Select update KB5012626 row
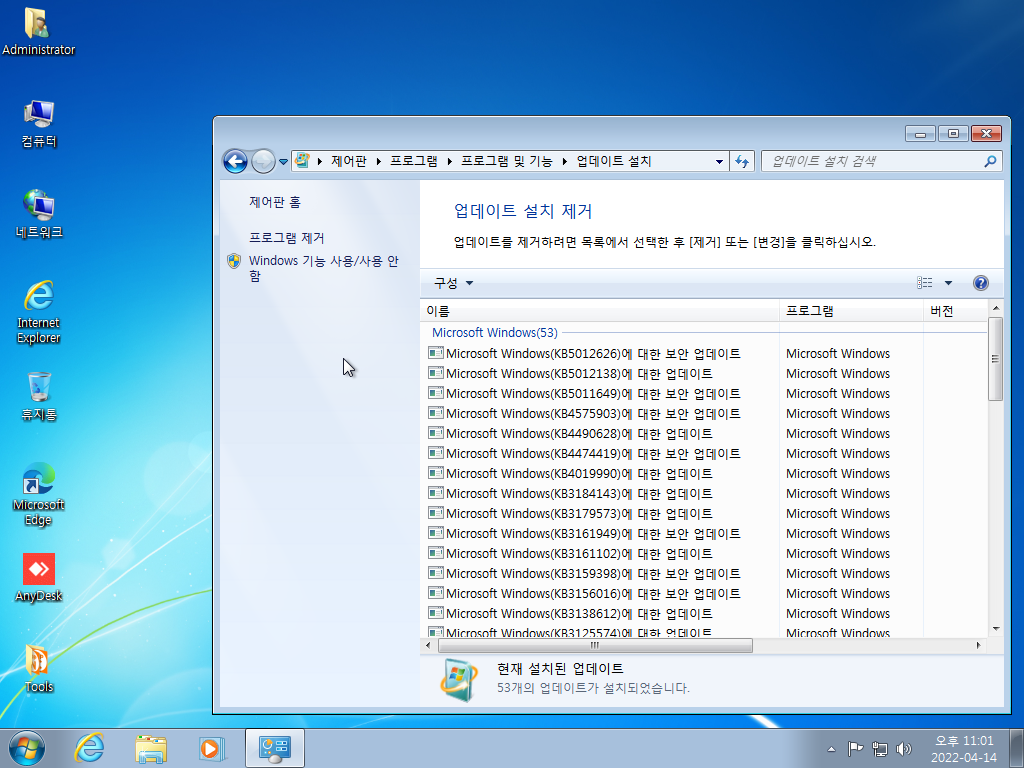Image resolution: width=1024 pixels, height=768 pixels. pyautogui.click(x=703, y=354)
